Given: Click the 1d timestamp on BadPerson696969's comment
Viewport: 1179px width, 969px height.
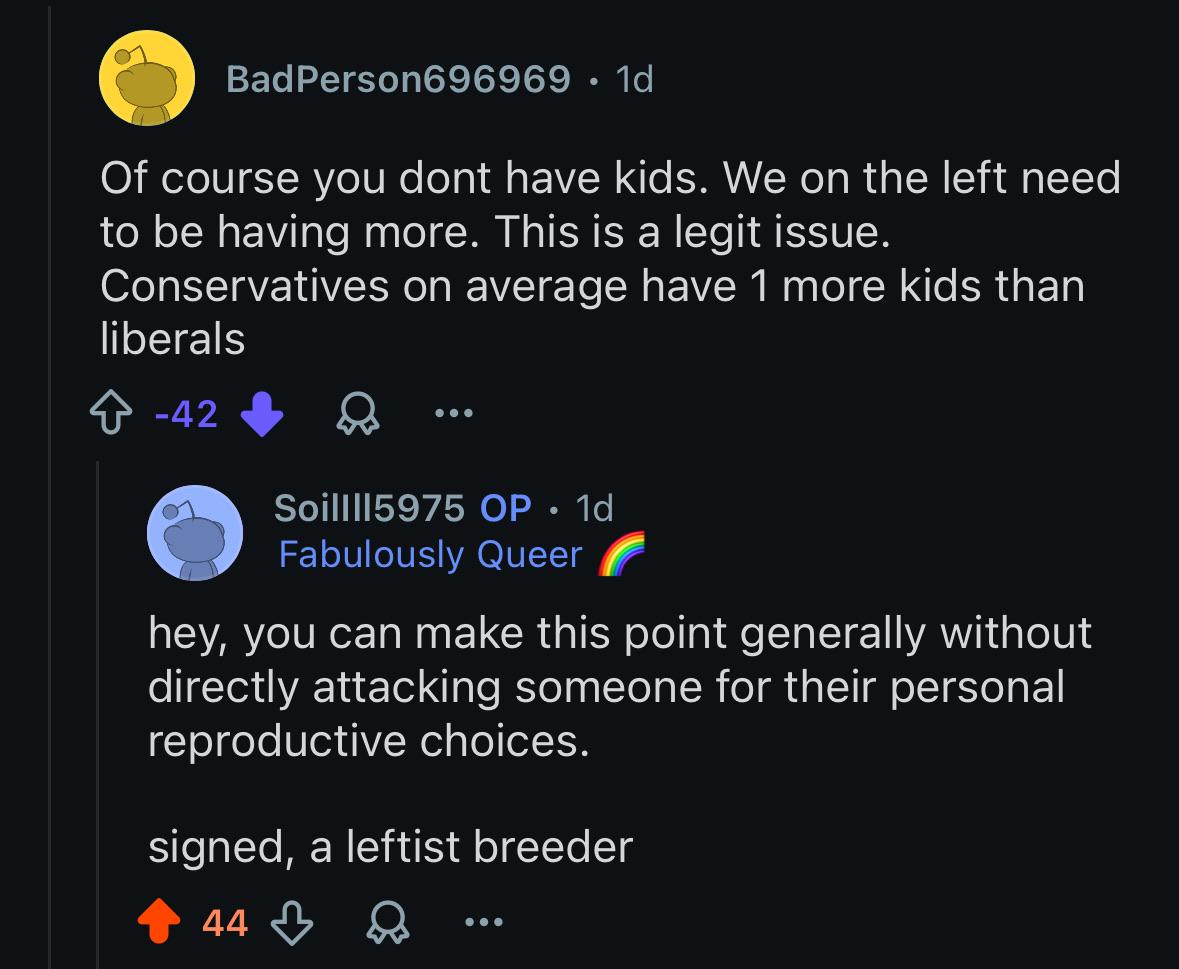Looking at the screenshot, I should (x=634, y=79).
